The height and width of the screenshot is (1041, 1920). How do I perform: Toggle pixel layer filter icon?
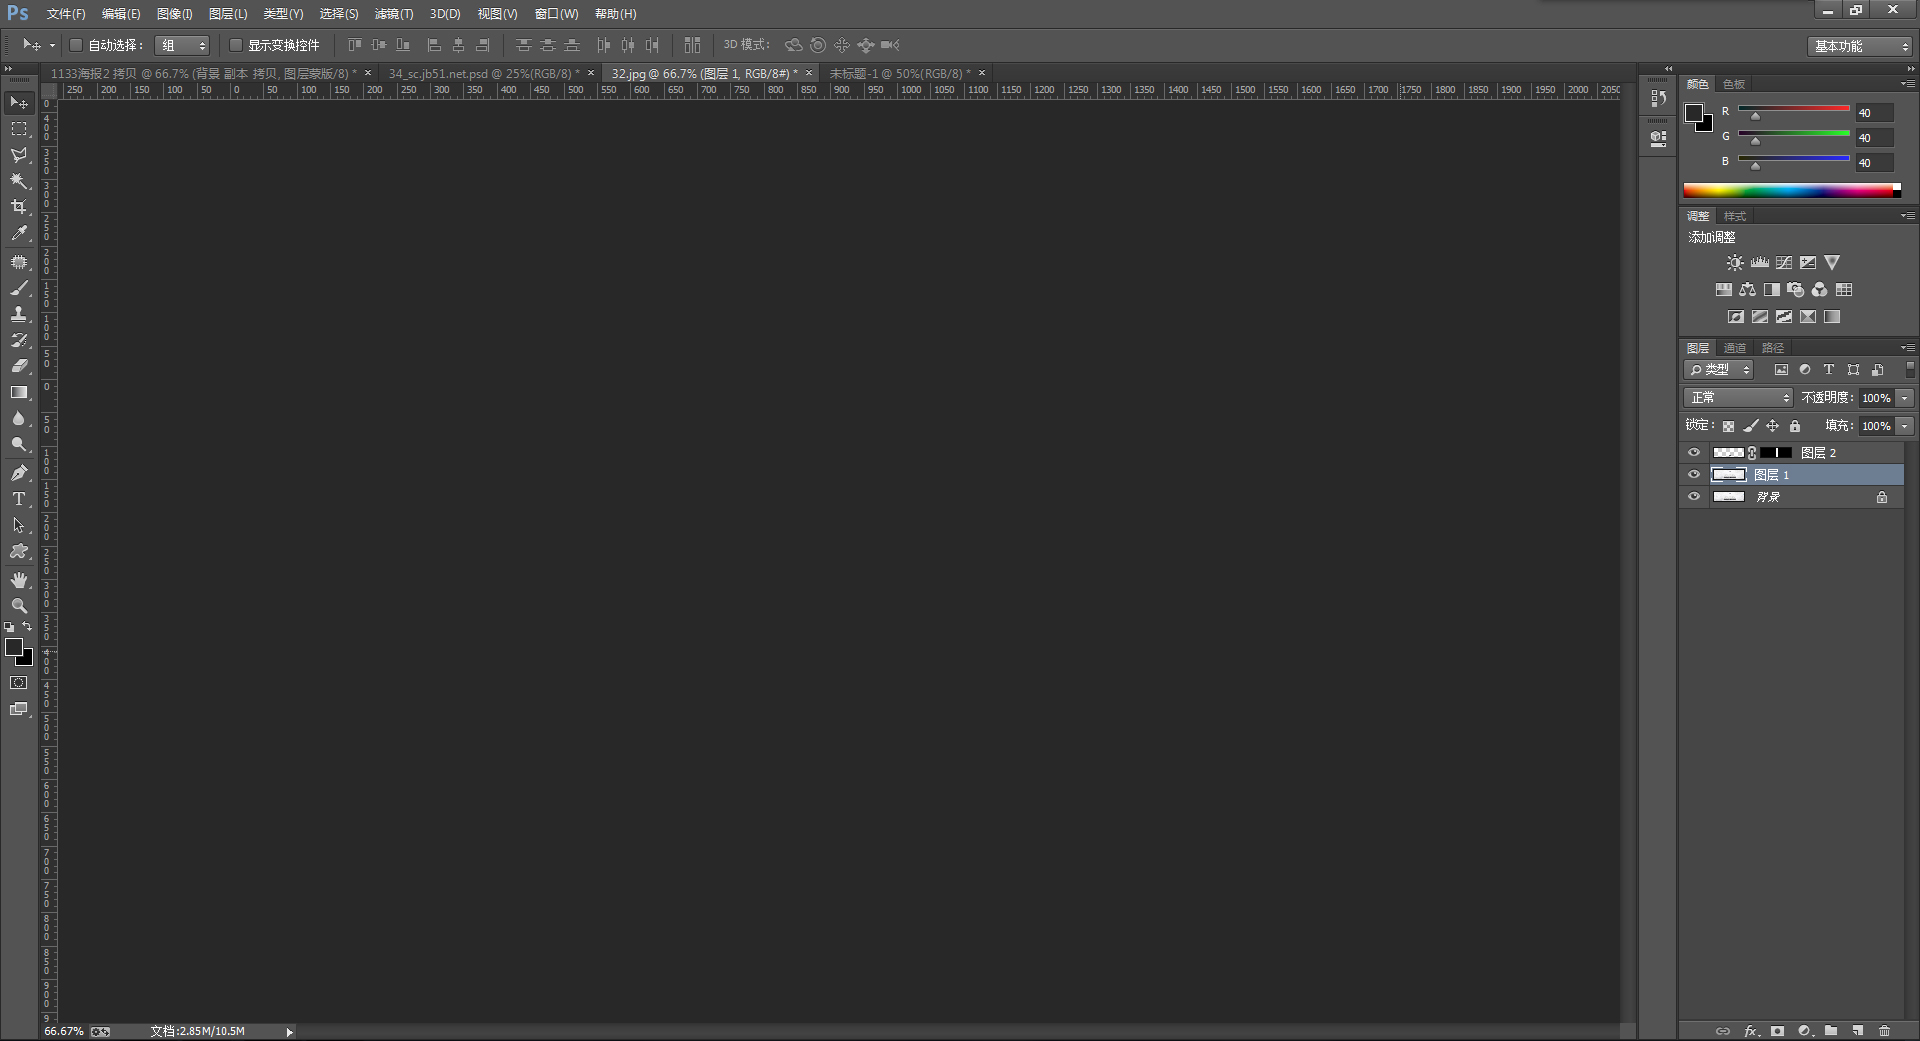point(1781,370)
